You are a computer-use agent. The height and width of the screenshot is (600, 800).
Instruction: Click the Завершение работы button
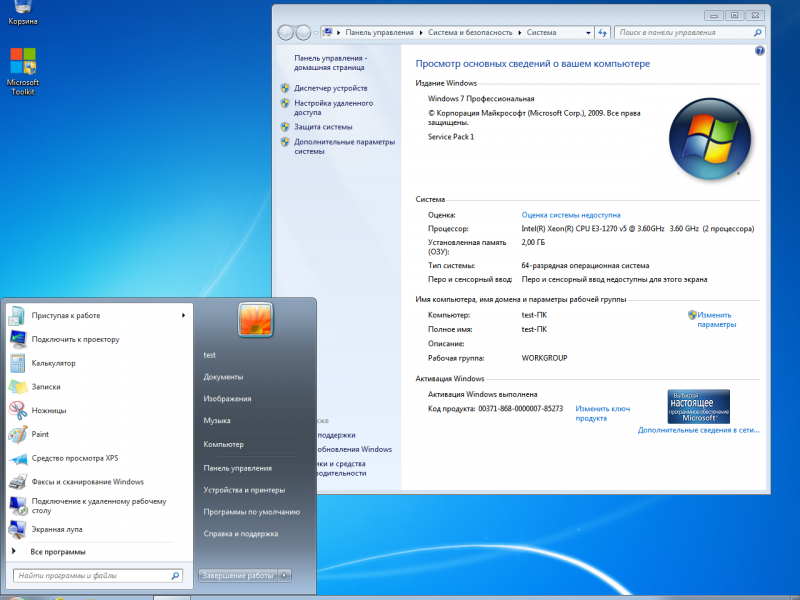tap(238, 576)
